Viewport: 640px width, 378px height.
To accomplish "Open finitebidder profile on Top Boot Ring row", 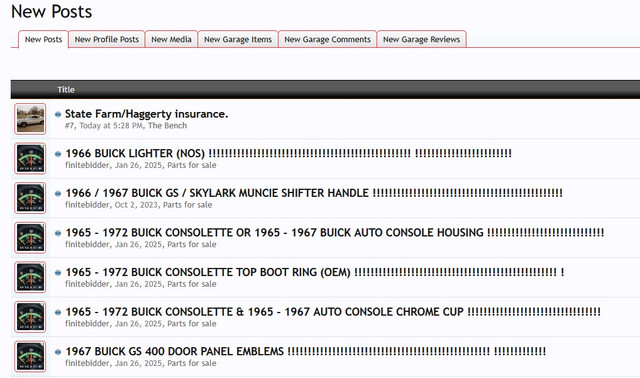I will coord(87,284).
